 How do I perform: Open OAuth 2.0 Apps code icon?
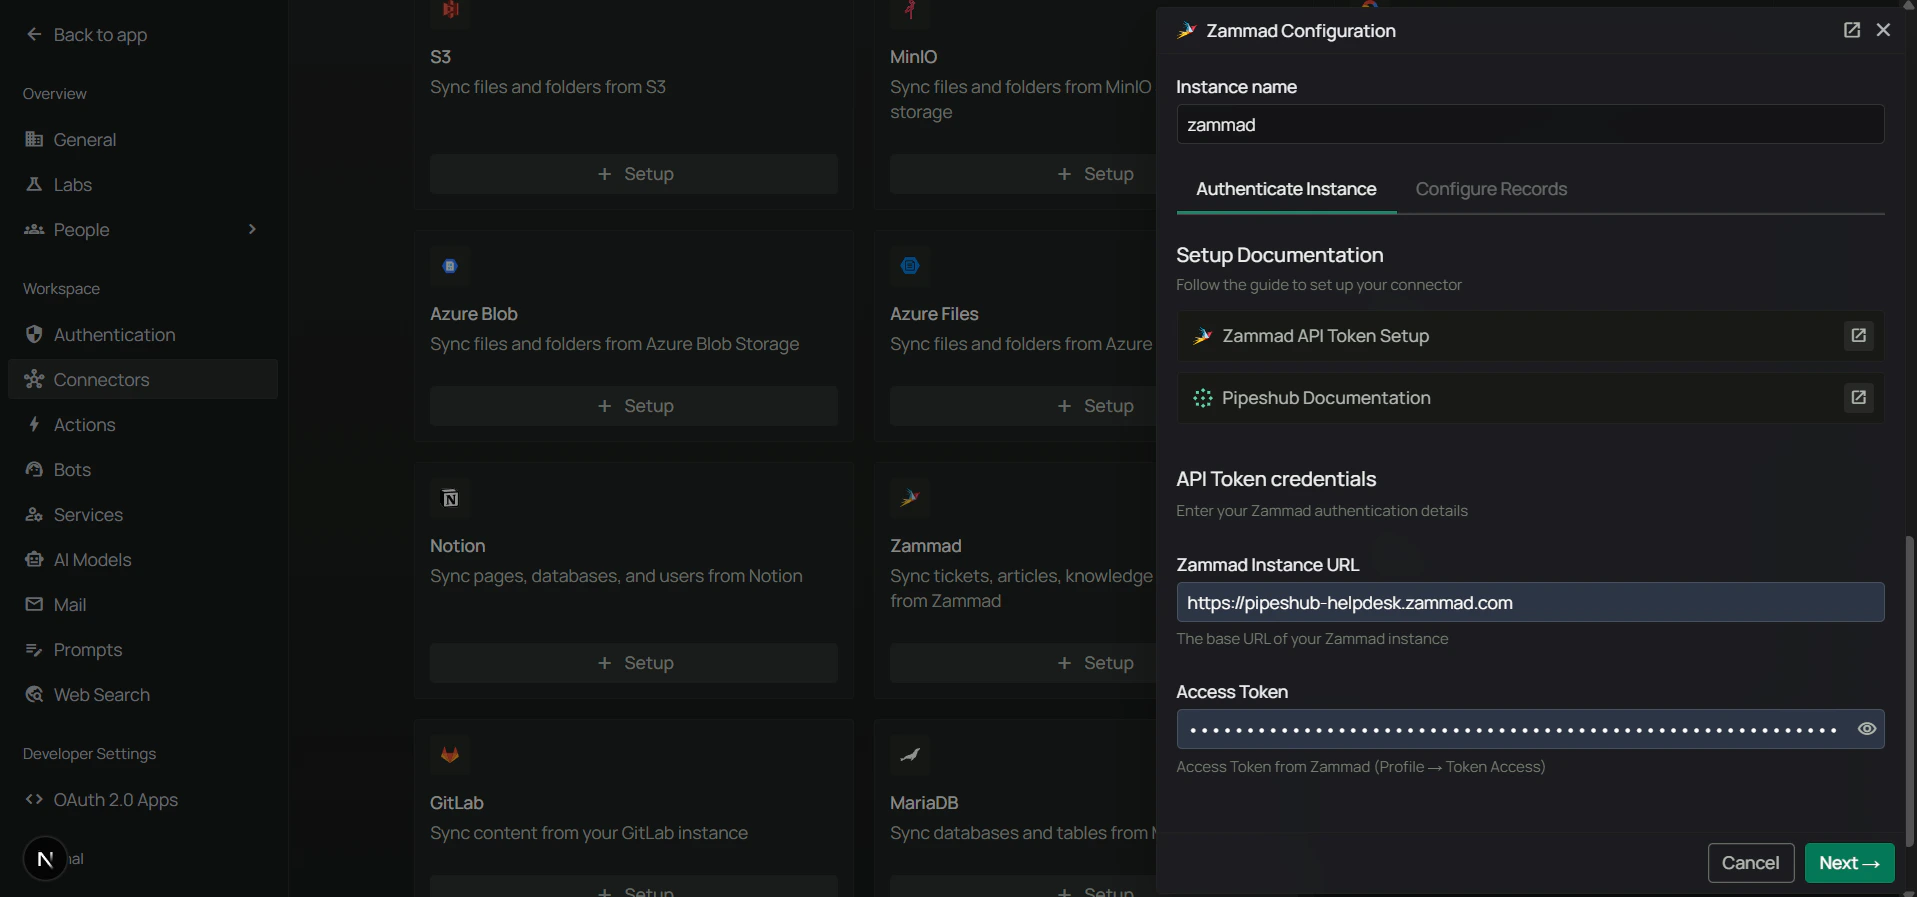pos(34,799)
